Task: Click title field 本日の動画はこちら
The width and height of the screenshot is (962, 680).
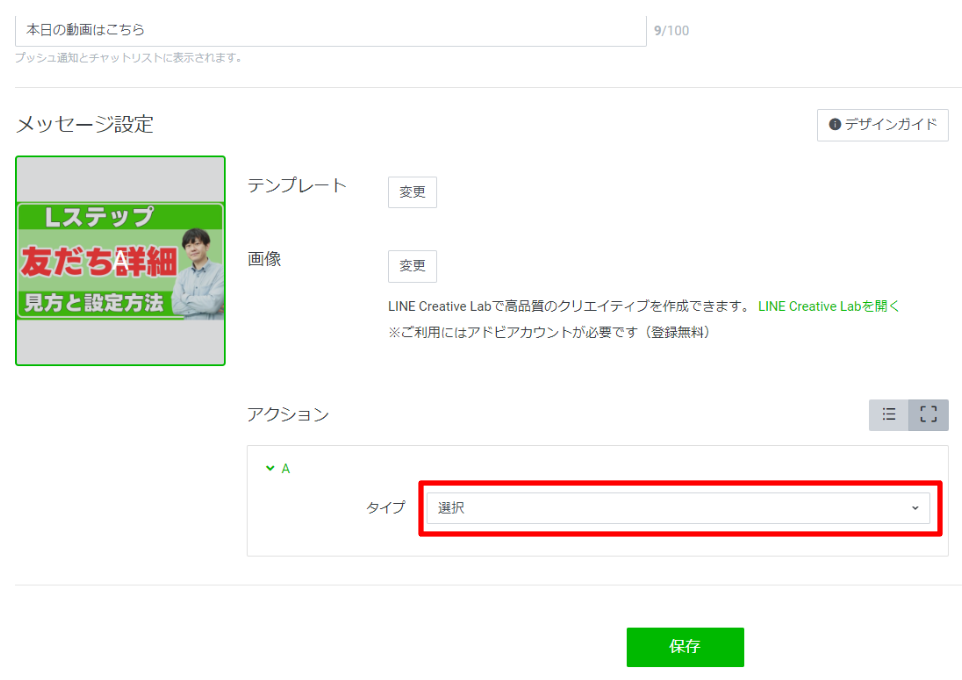Action: pyautogui.click(x=331, y=29)
